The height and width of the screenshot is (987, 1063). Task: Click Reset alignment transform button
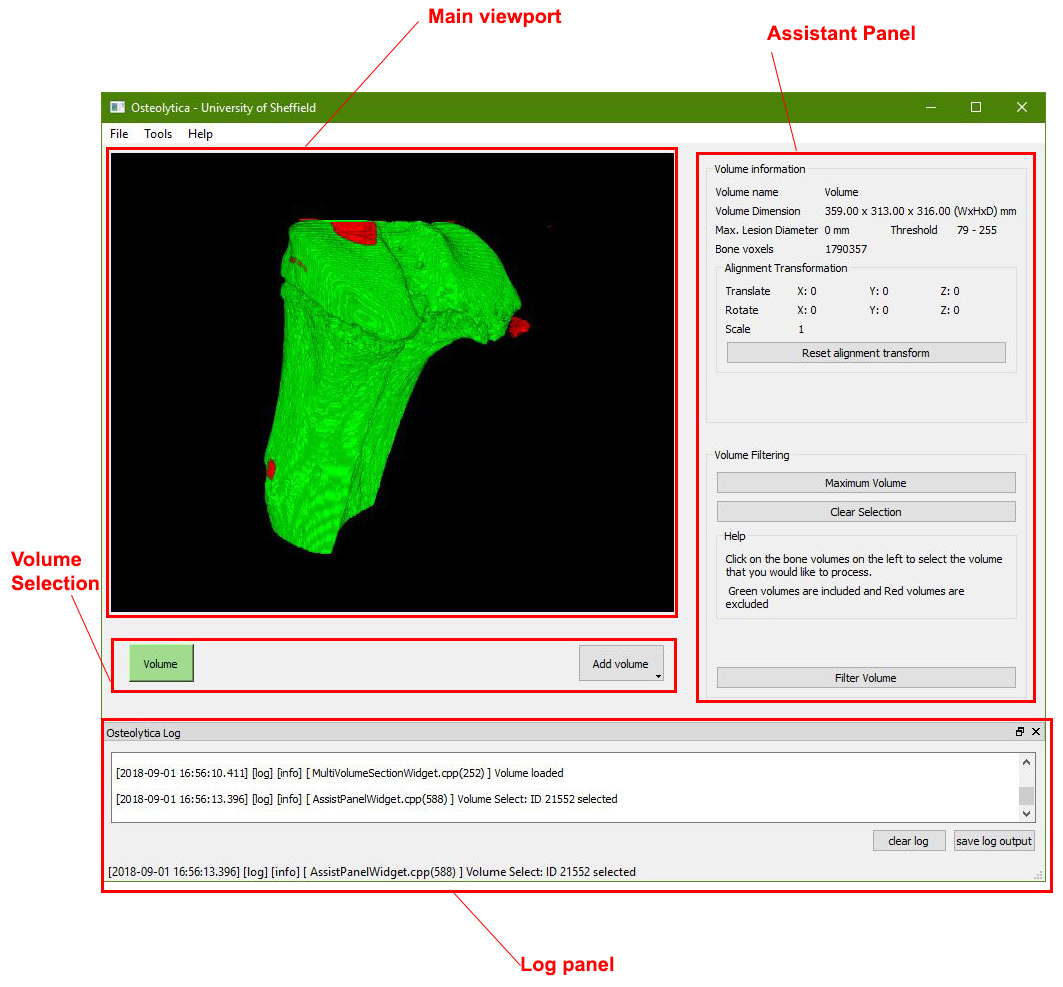coord(866,352)
